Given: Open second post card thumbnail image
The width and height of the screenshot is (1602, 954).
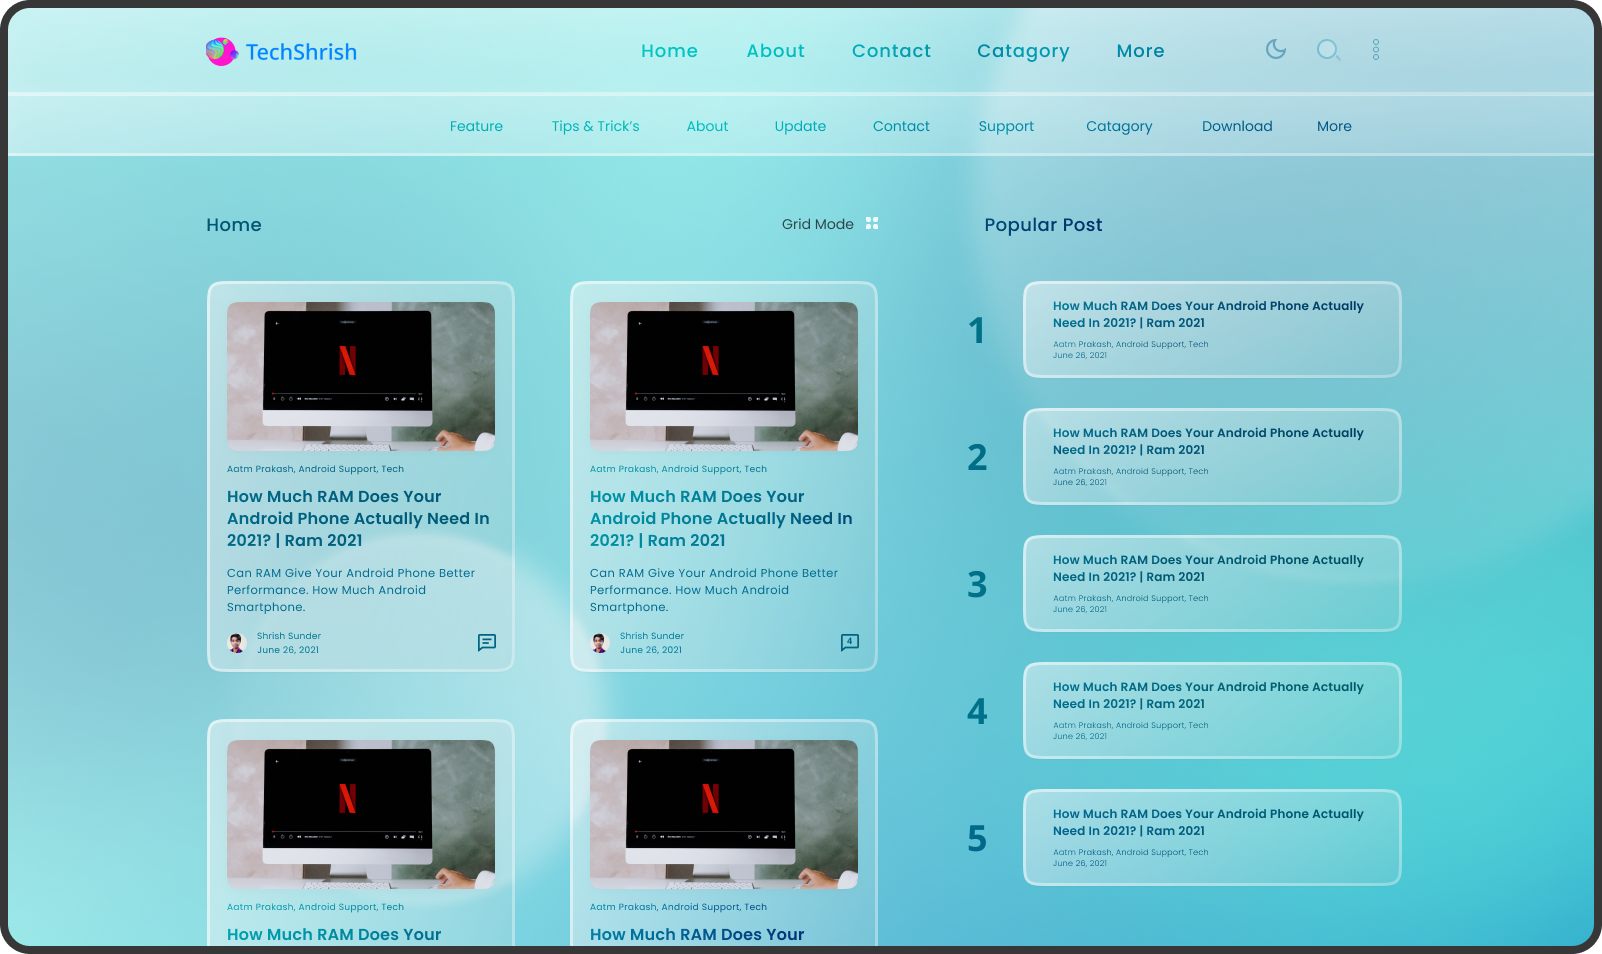Looking at the screenshot, I should (724, 376).
